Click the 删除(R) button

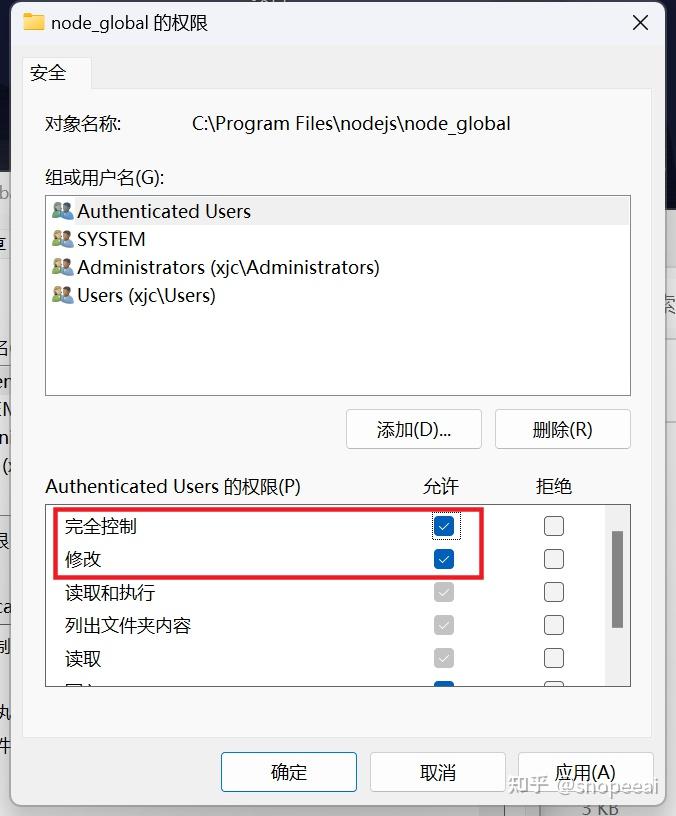pyautogui.click(x=563, y=429)
